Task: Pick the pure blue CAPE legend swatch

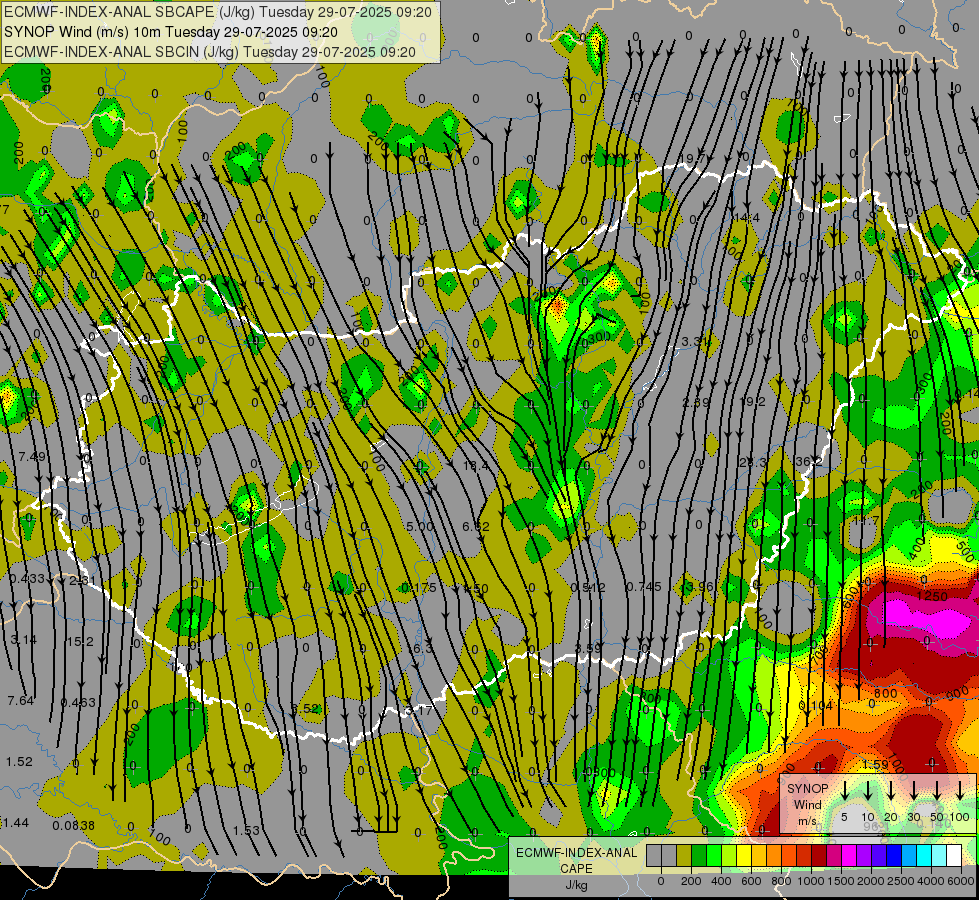Action: click(893, 856)
